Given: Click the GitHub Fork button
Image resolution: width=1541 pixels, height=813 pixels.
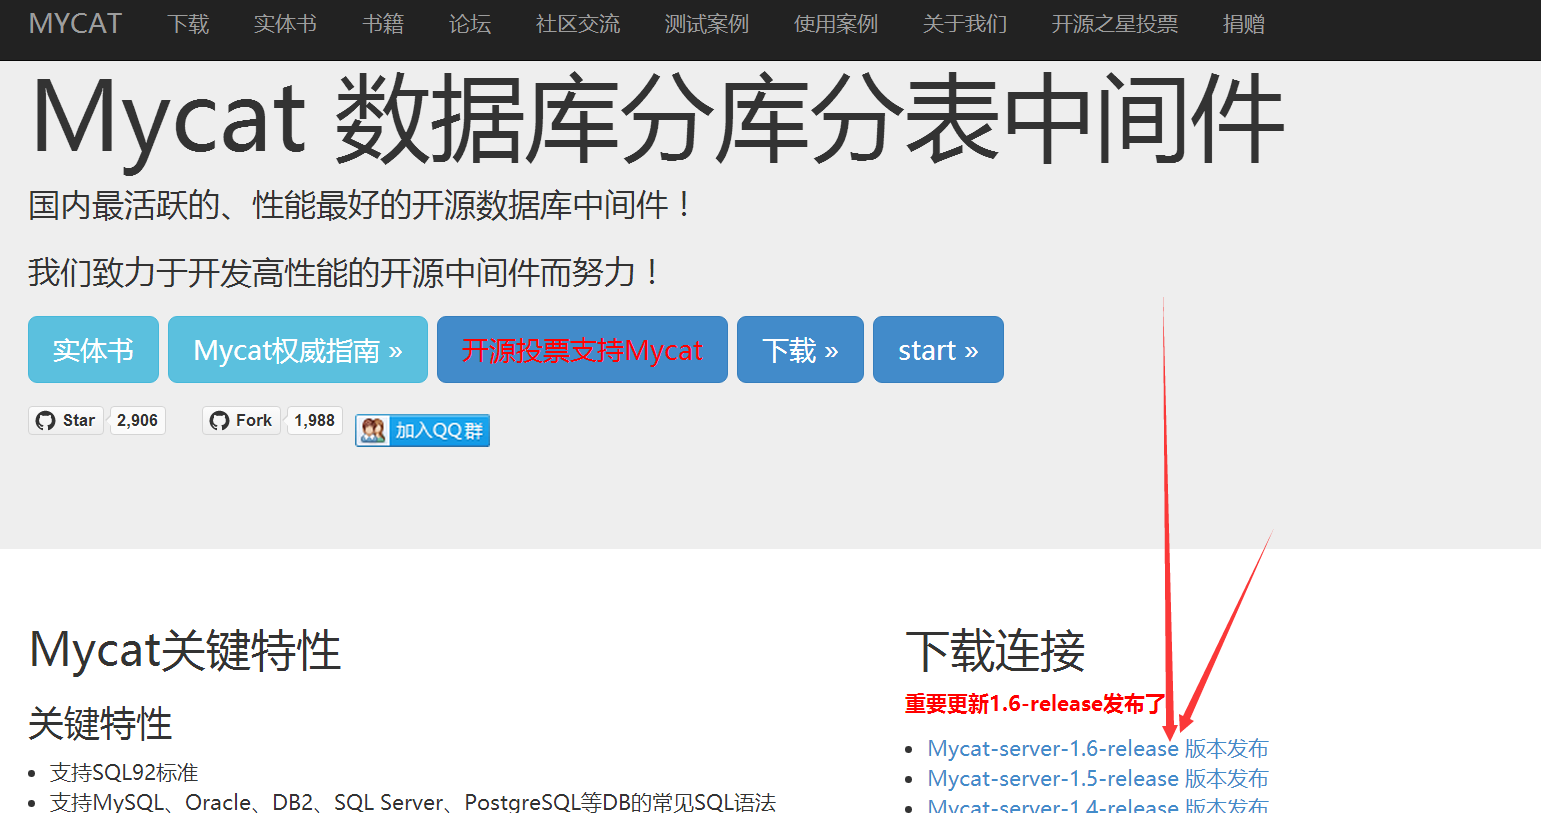Looking at the screenshot, I should [241, 420].
